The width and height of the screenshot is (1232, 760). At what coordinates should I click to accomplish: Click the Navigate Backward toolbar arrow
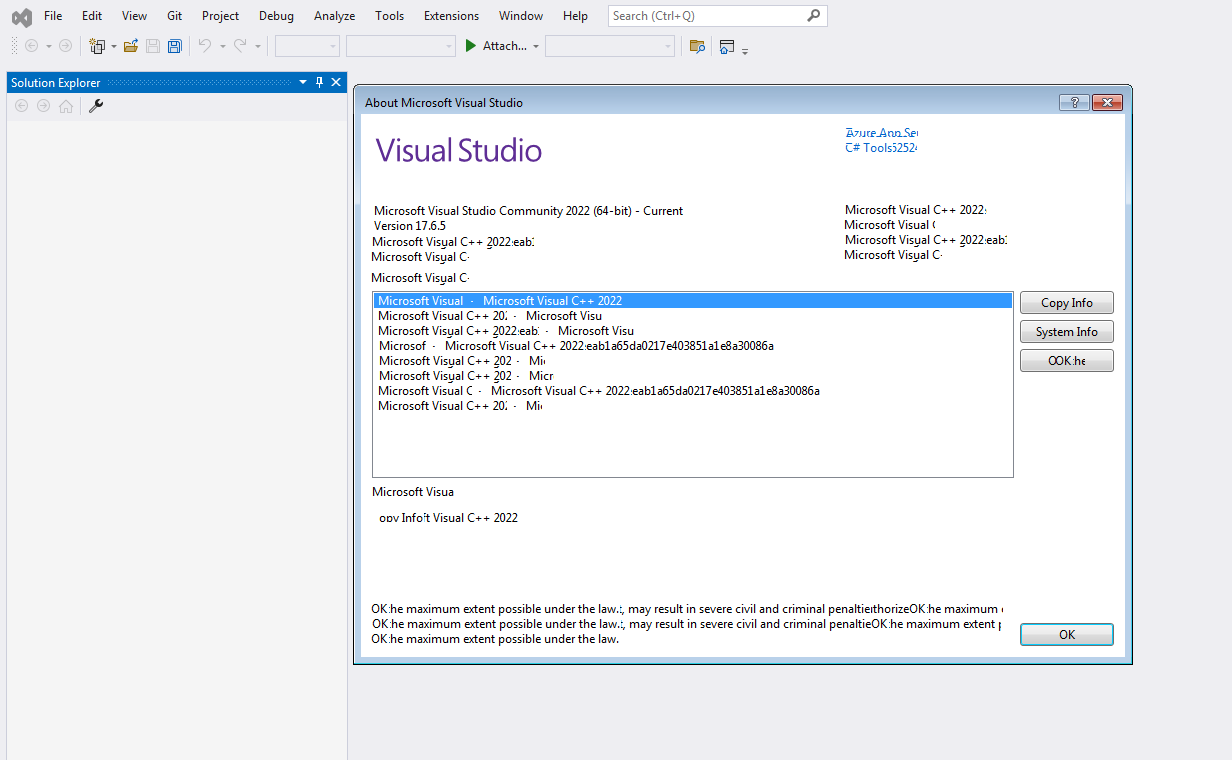point(32,46)
